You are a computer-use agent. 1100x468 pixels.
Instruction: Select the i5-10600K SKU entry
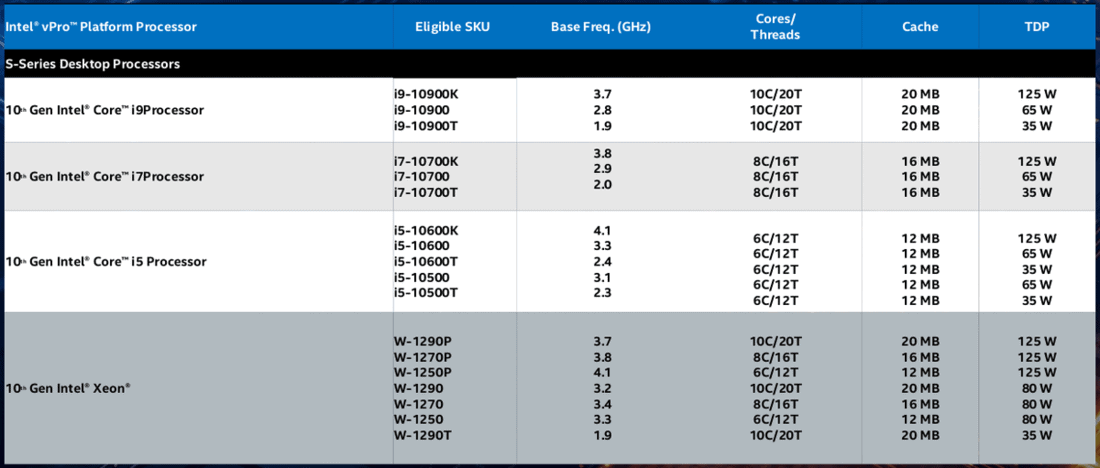point(426,229)
